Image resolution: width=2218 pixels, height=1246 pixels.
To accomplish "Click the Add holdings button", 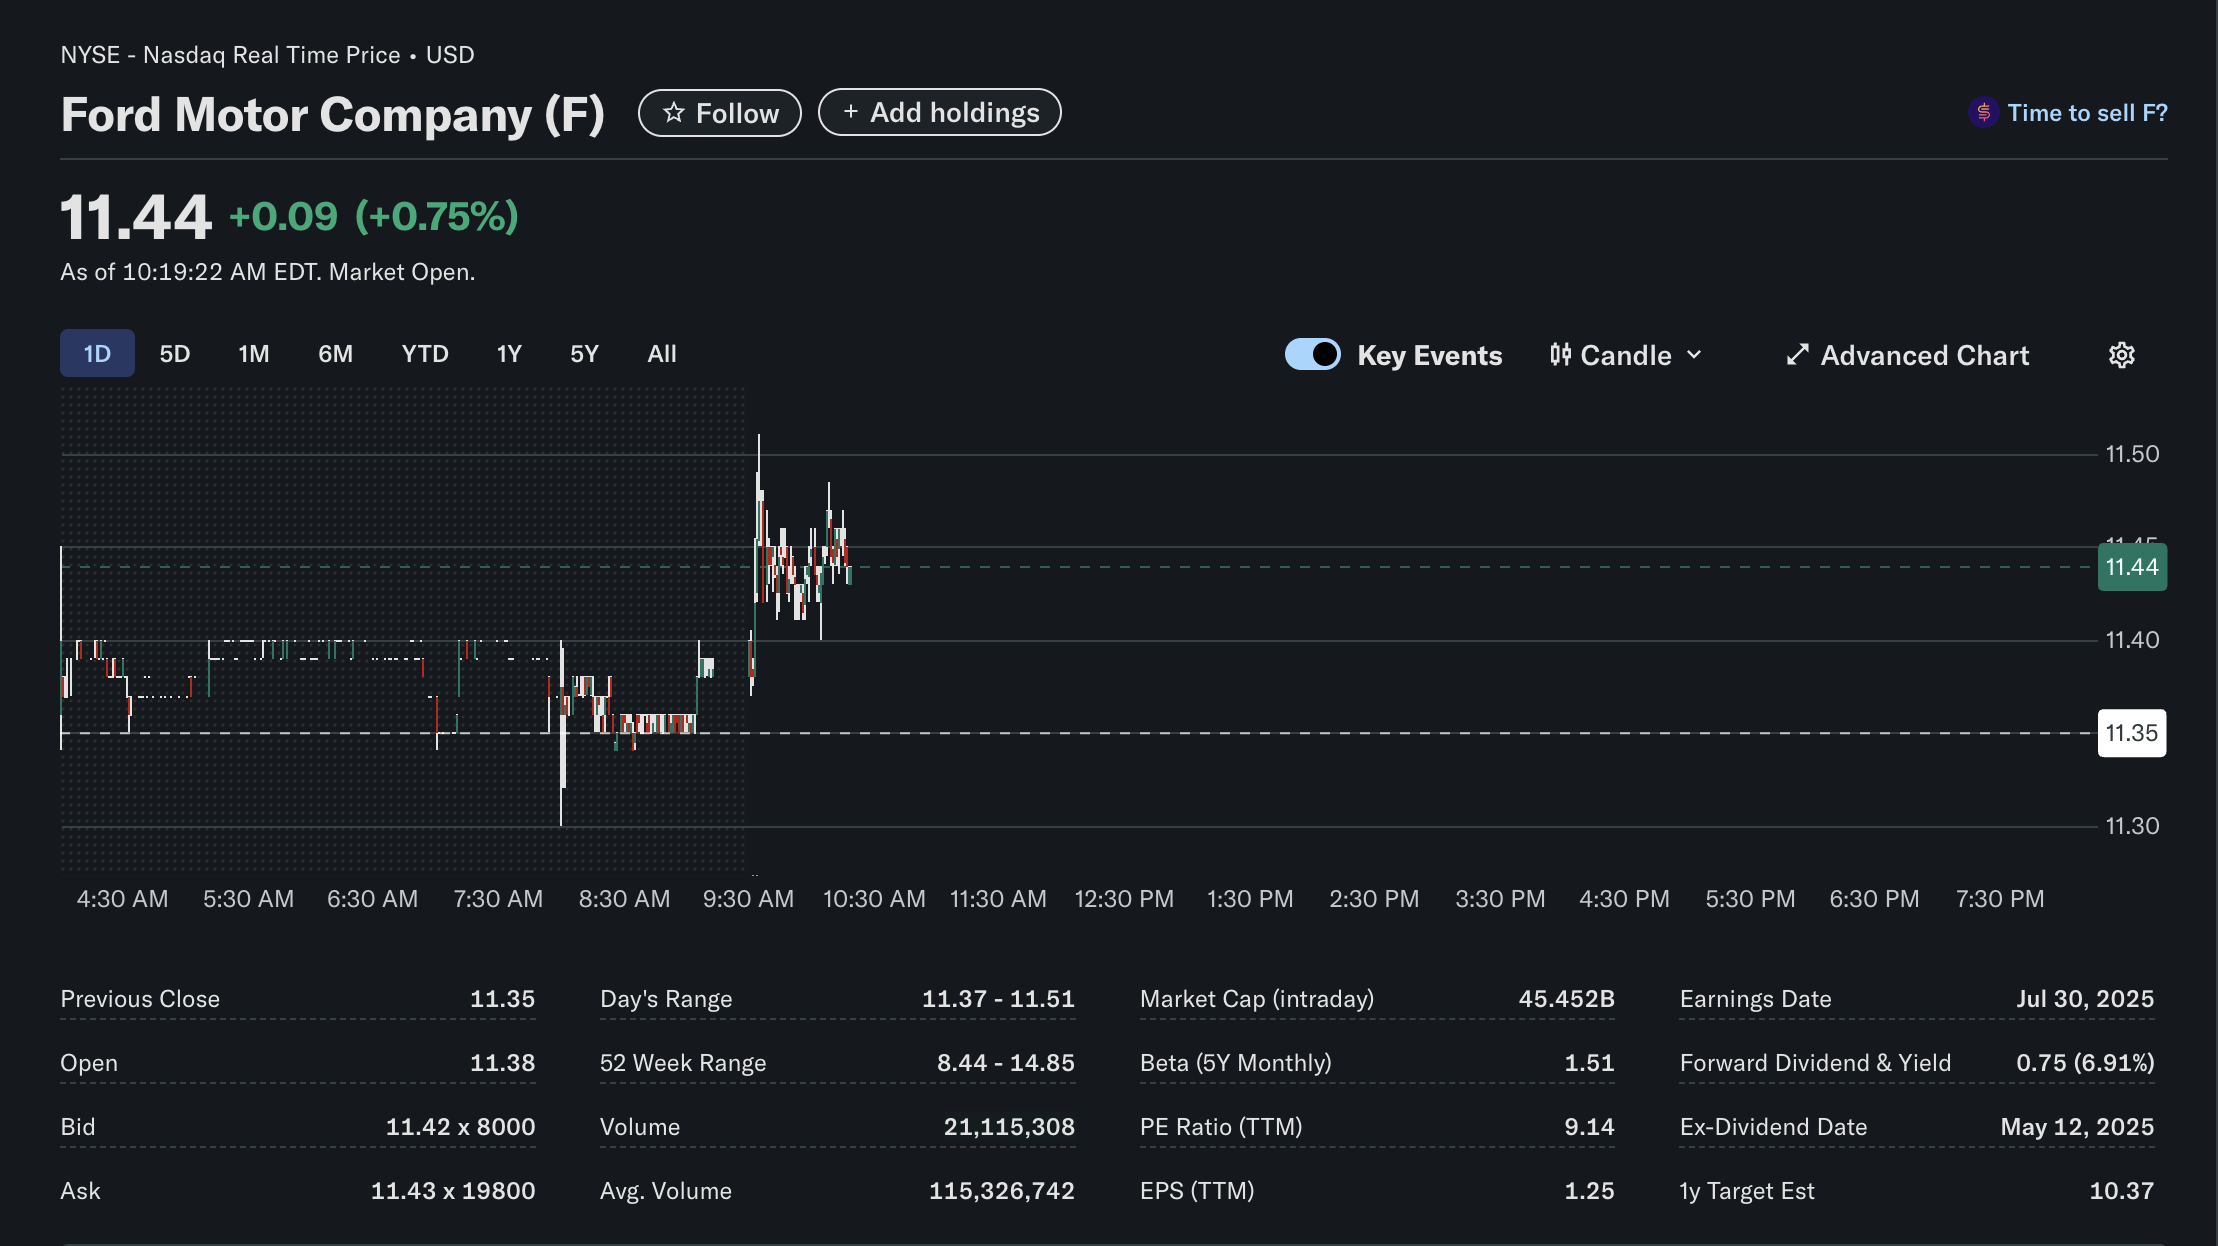I will (940, 112).
